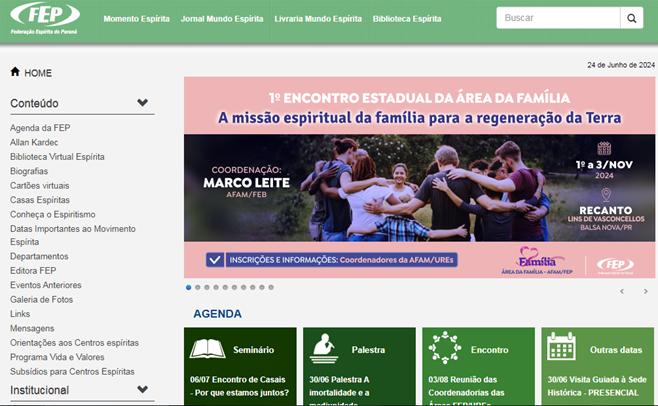Click the HOME house icon

click(15, 72)
